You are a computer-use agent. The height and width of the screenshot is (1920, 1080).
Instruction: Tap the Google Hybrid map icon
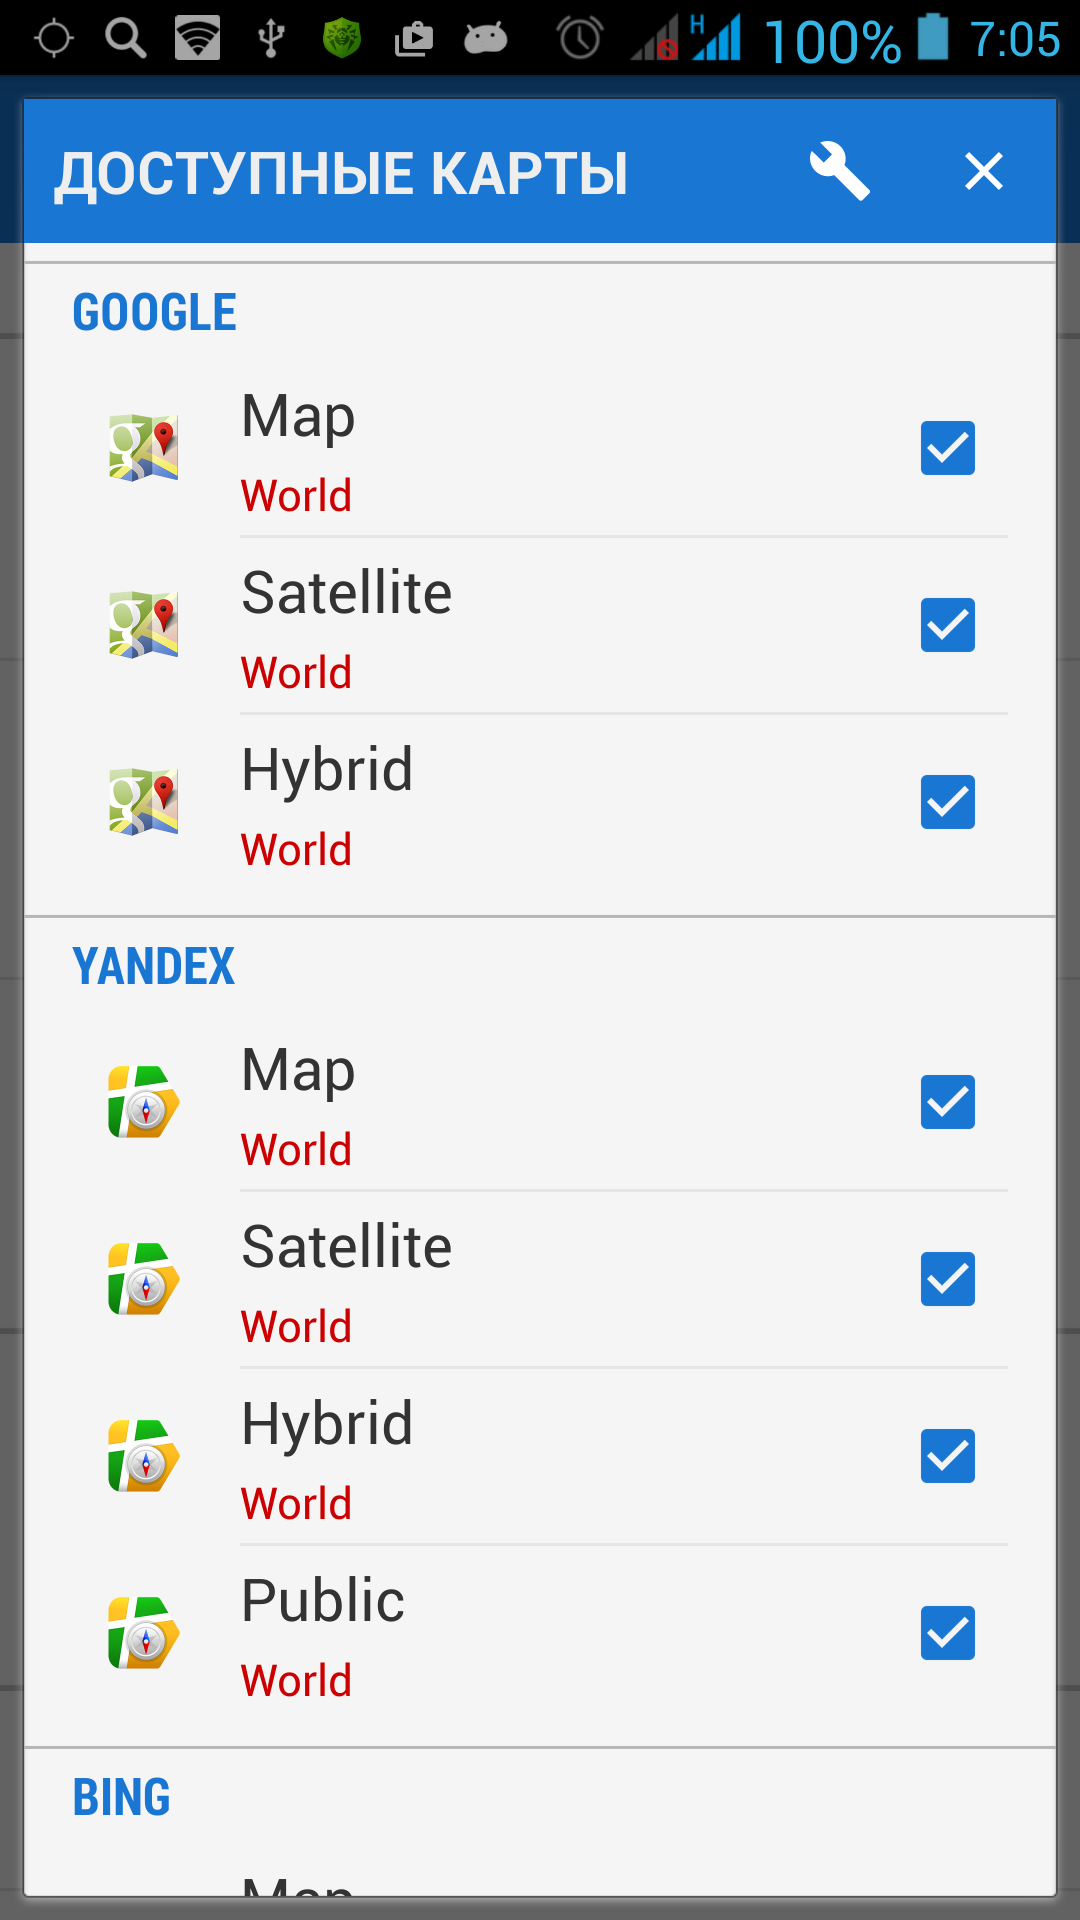click(144, 801)
